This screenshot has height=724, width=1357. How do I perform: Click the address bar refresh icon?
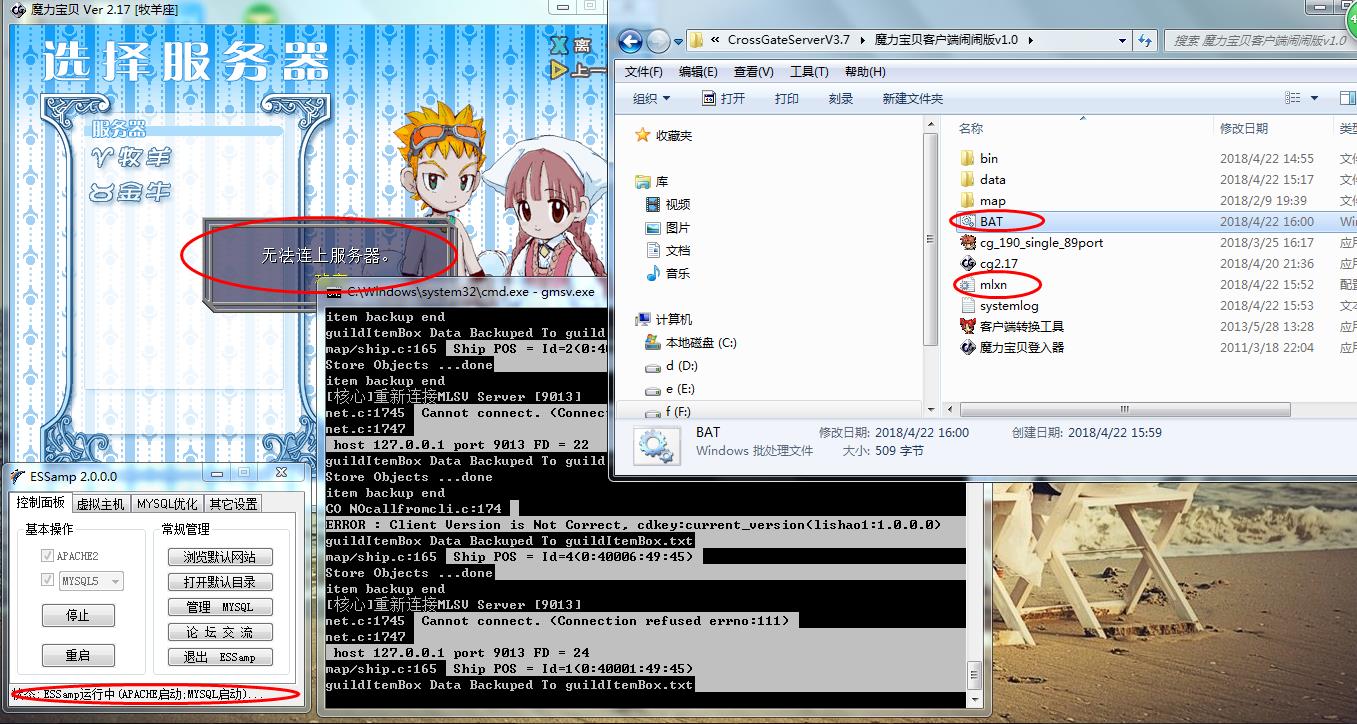coord(1145,41)
